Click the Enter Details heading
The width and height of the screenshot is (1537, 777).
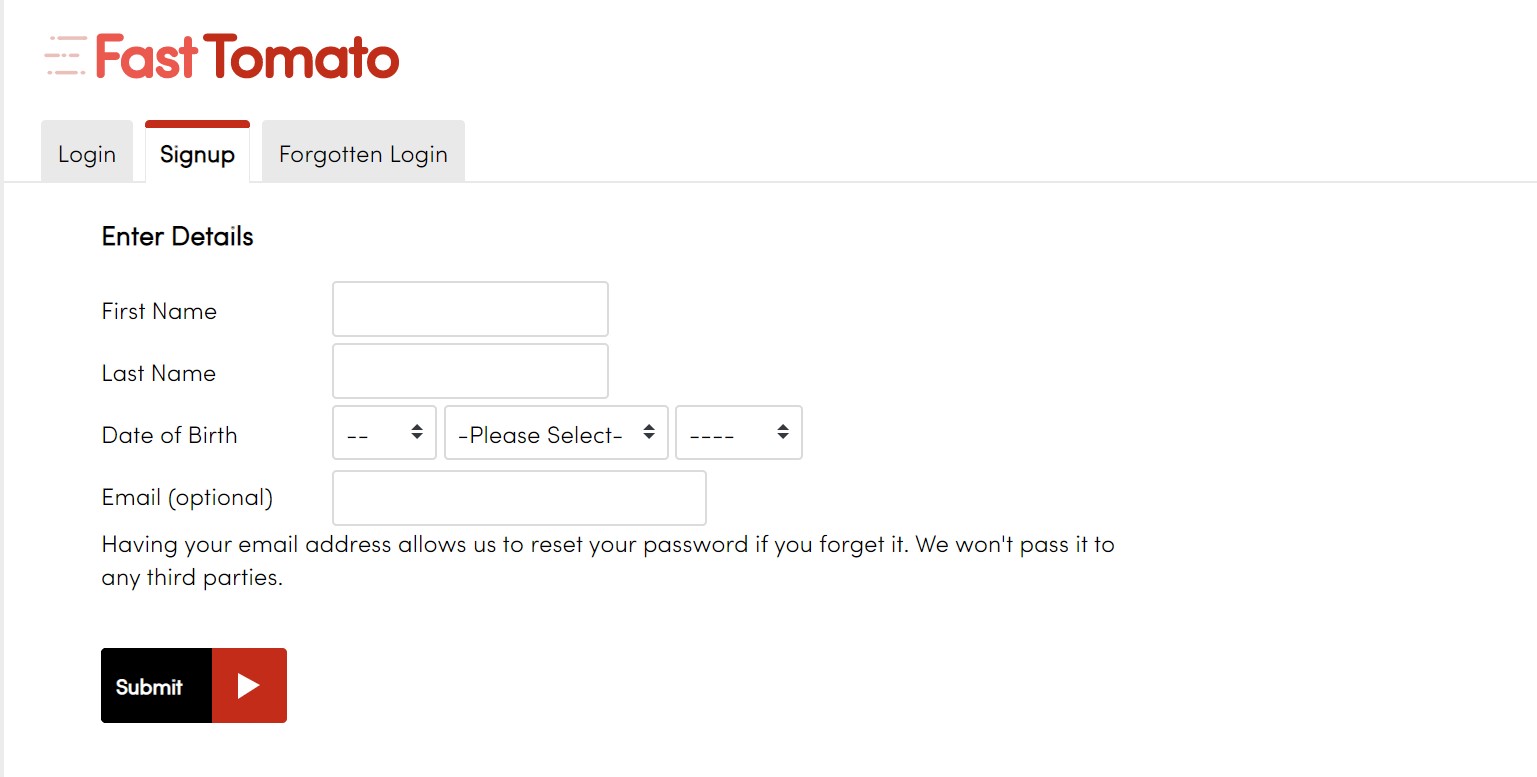(x=177, y=237)
